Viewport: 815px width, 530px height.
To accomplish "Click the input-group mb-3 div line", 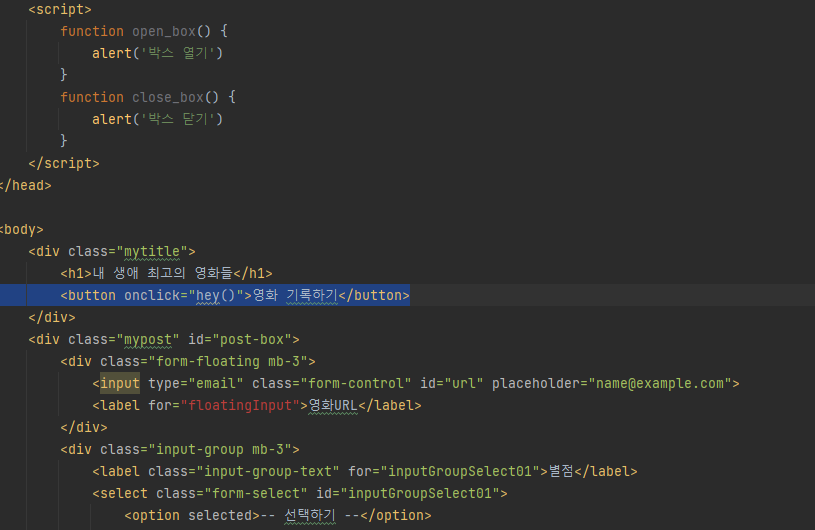I will 180,449.
